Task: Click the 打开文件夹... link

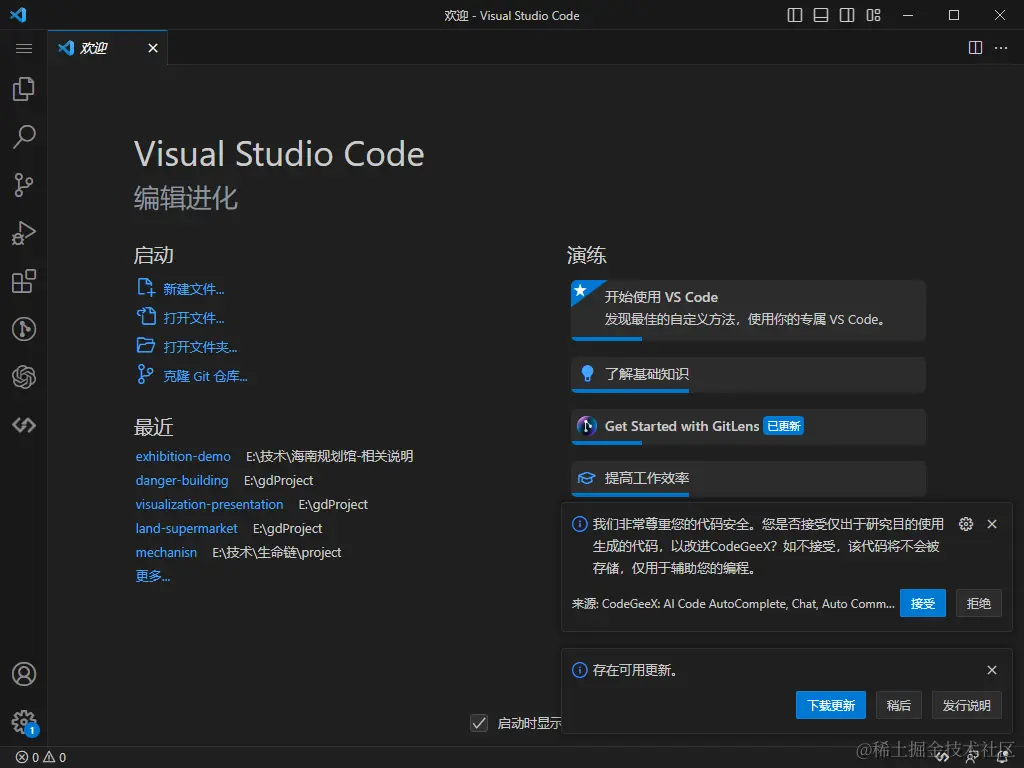Action: (x=200, y=347)
